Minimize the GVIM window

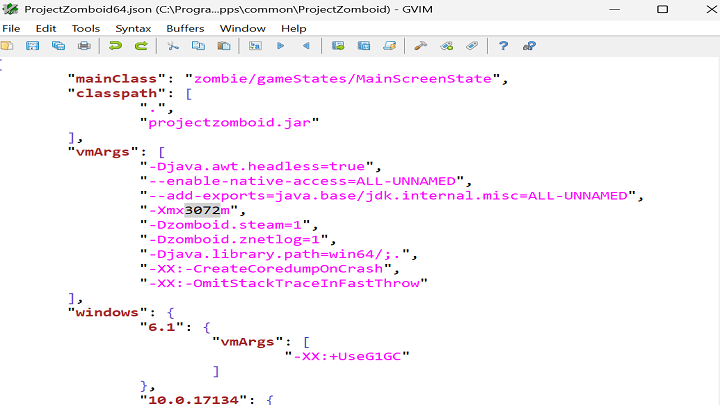pyautogui.click(x=614, y=9)
